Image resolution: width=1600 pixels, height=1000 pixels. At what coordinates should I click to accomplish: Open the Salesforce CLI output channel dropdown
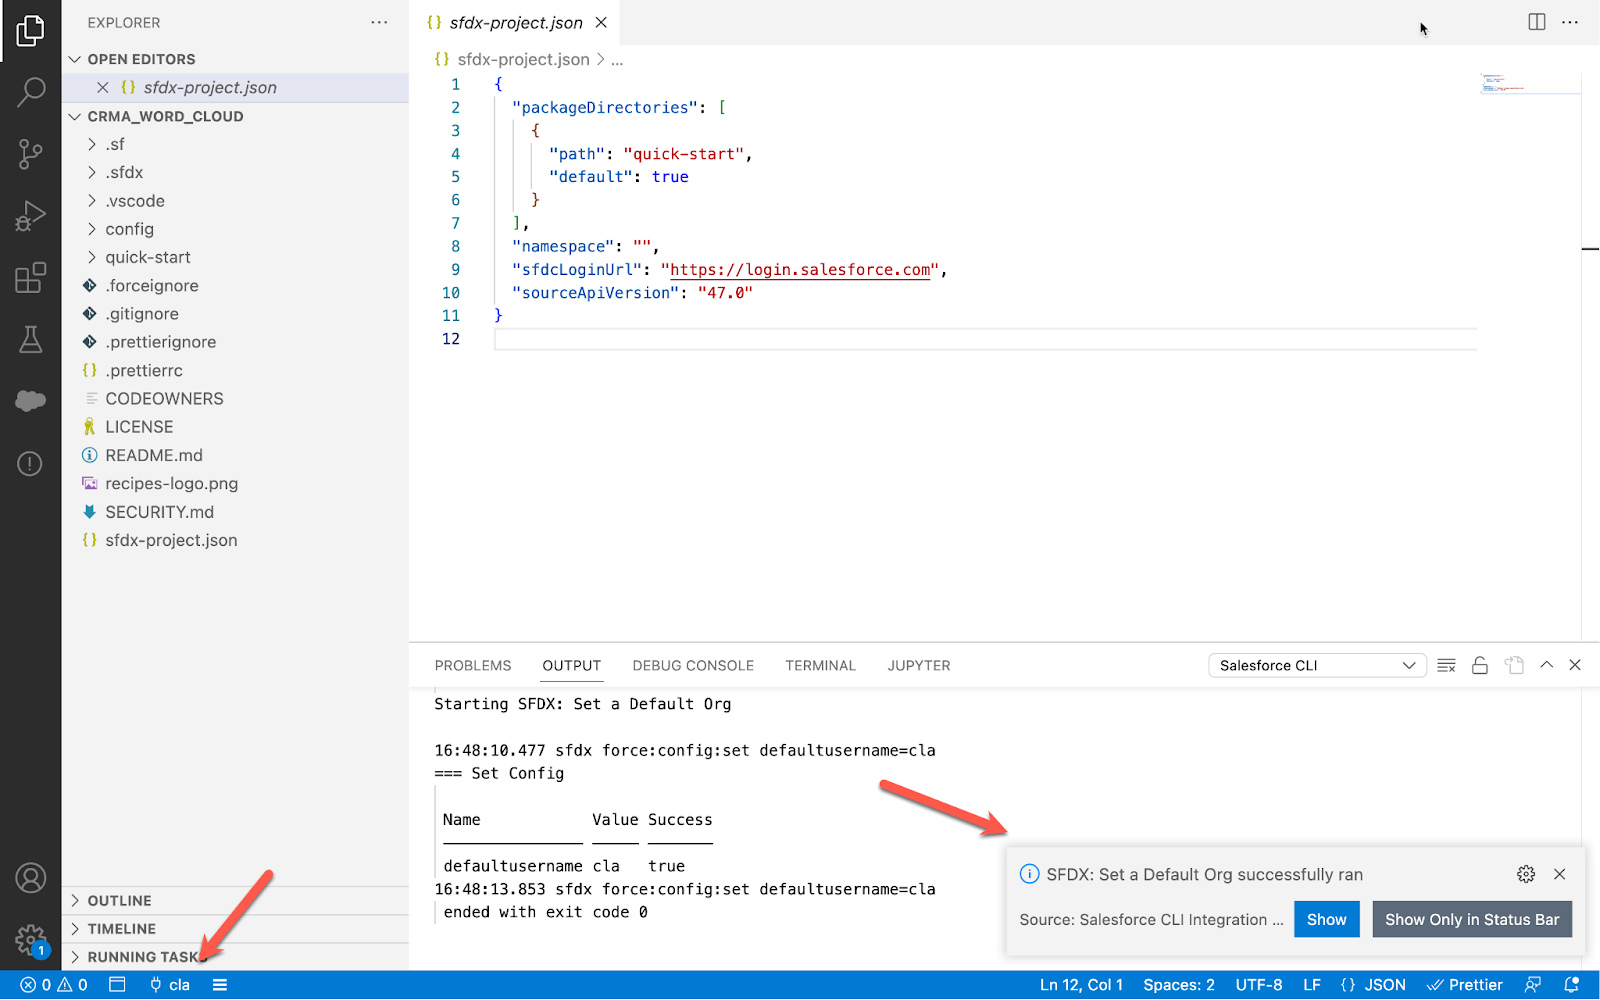point(1317,665)
